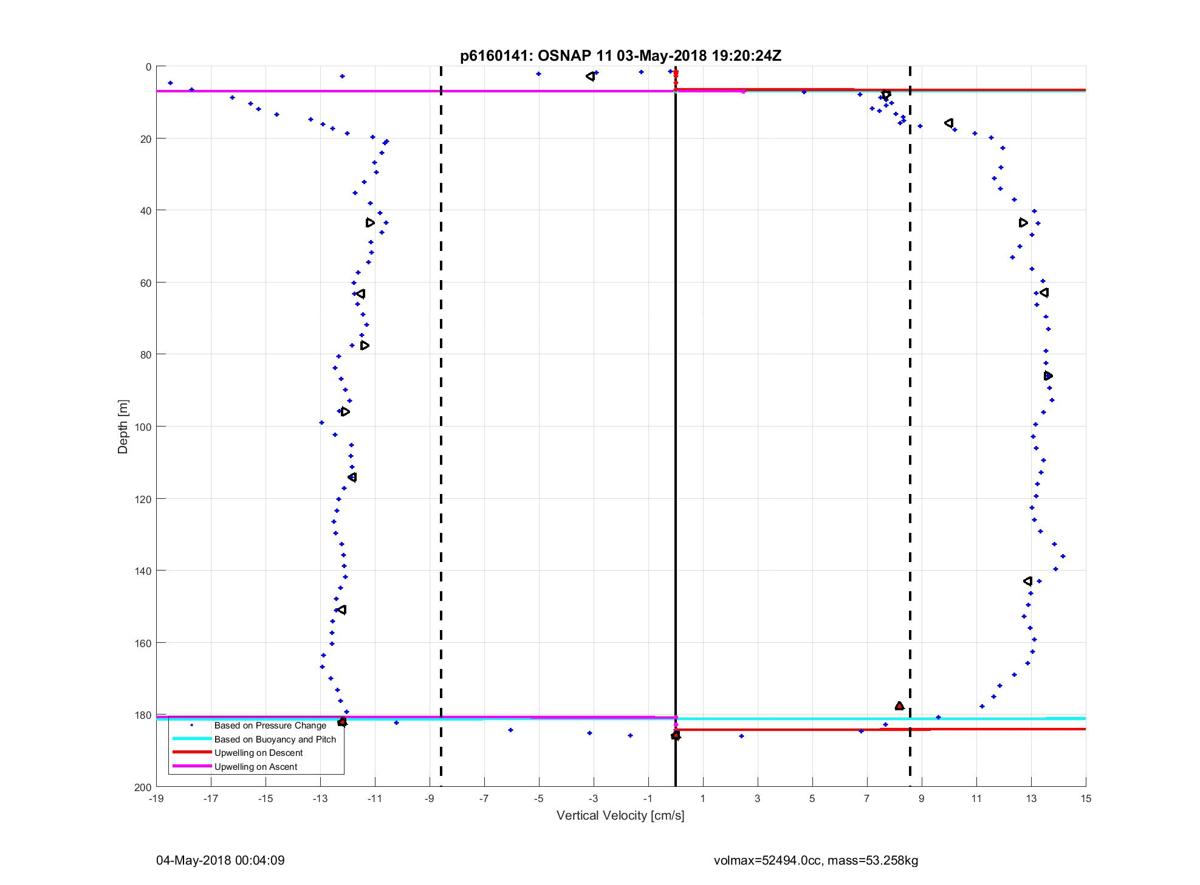The image size is (1200, 885).
Task: Click x-axis tick label '7'
Action: point(867,798)
